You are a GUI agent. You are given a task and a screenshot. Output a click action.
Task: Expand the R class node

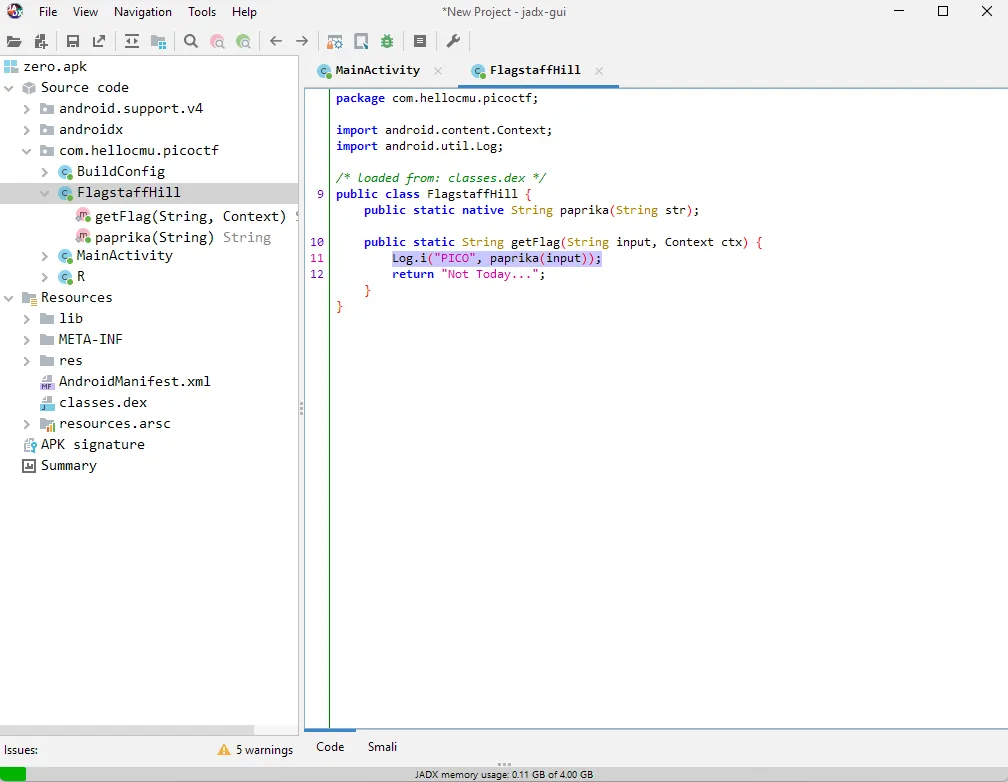(x=44, y=277)
